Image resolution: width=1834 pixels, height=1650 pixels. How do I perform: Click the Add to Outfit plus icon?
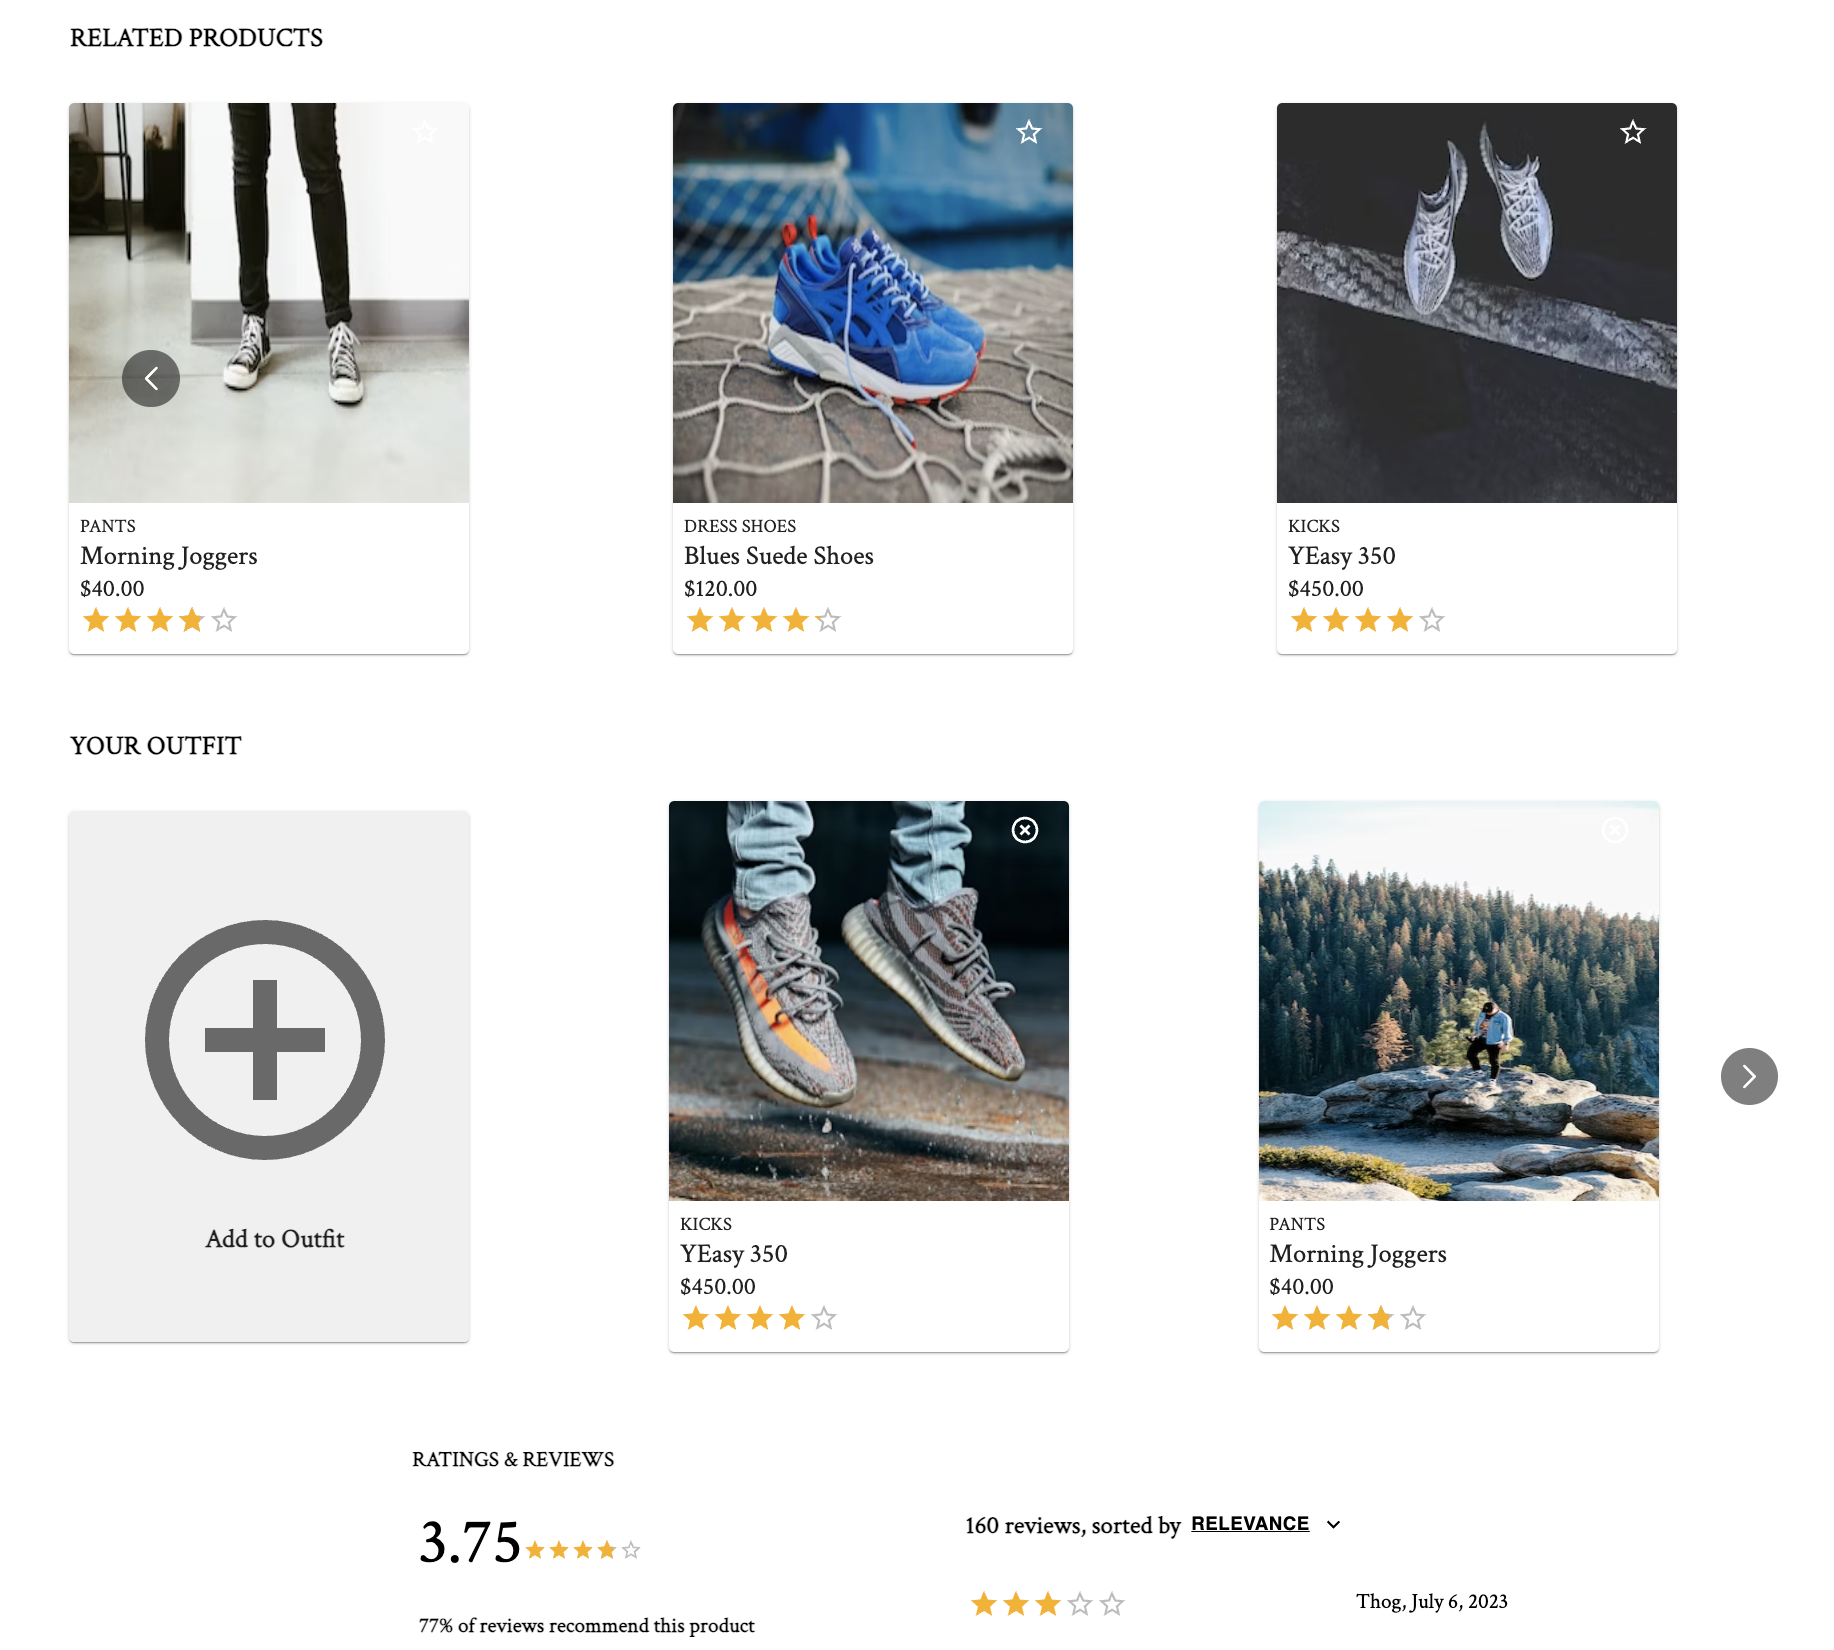(265, 1039)
